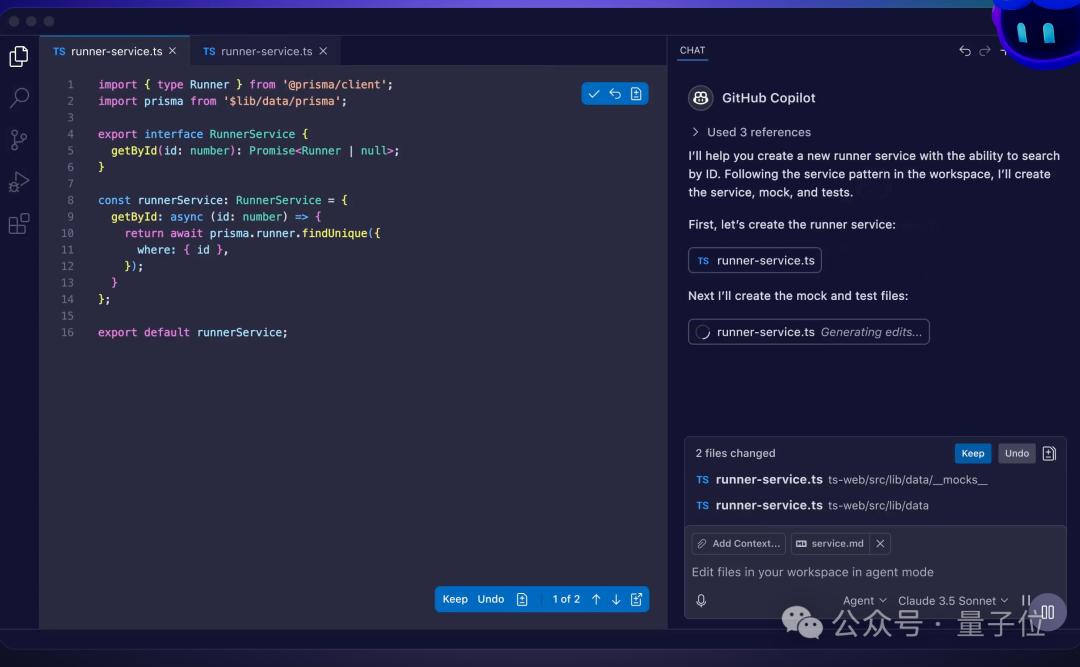
Task: Open the Agent mode dropdown
Action: (x=863, y=600)
